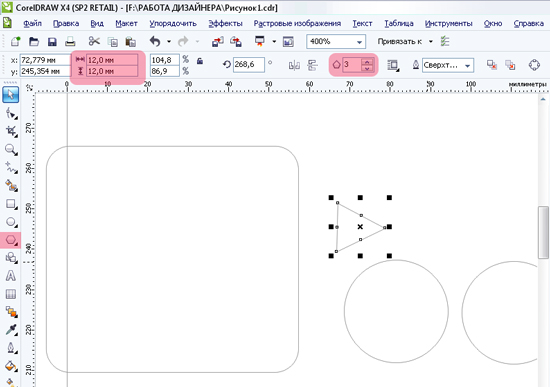Click the To Front of layer icon
The width and height of the screenshot is (550, 387).
click(492, 65)
